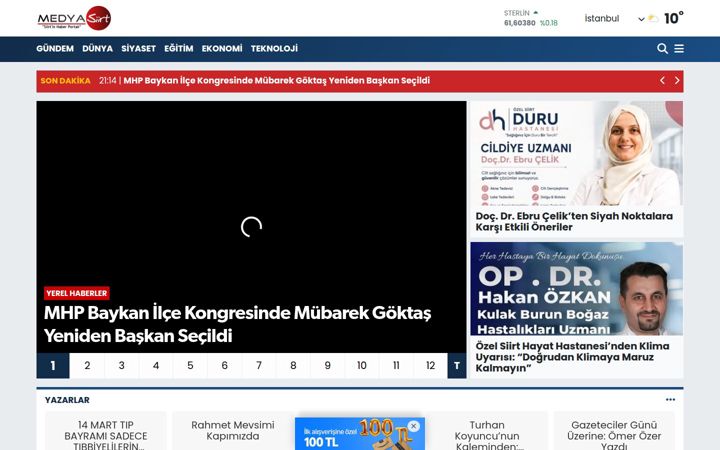The image size is (720, 450).
Task: Open the hamburger menu icon
Action: pyautogui.click(x=679, y=49)
